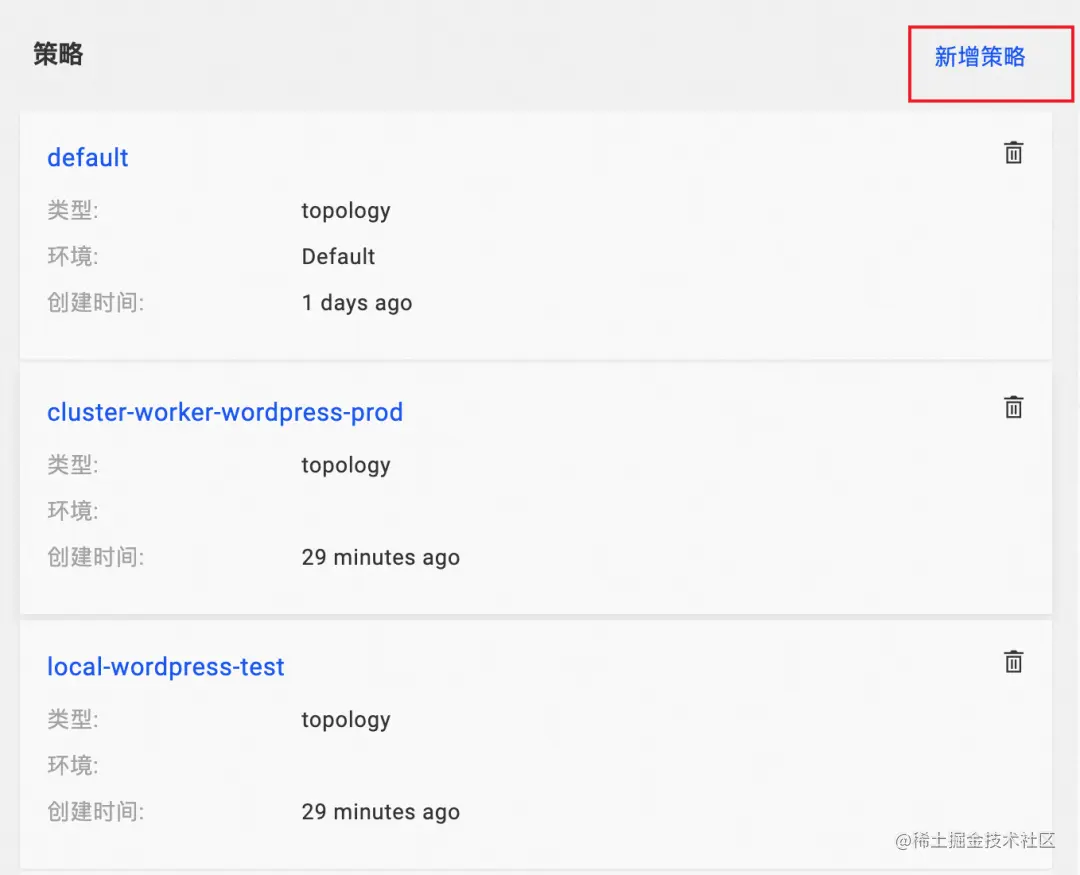Select topology type in default card

point(346,211)
